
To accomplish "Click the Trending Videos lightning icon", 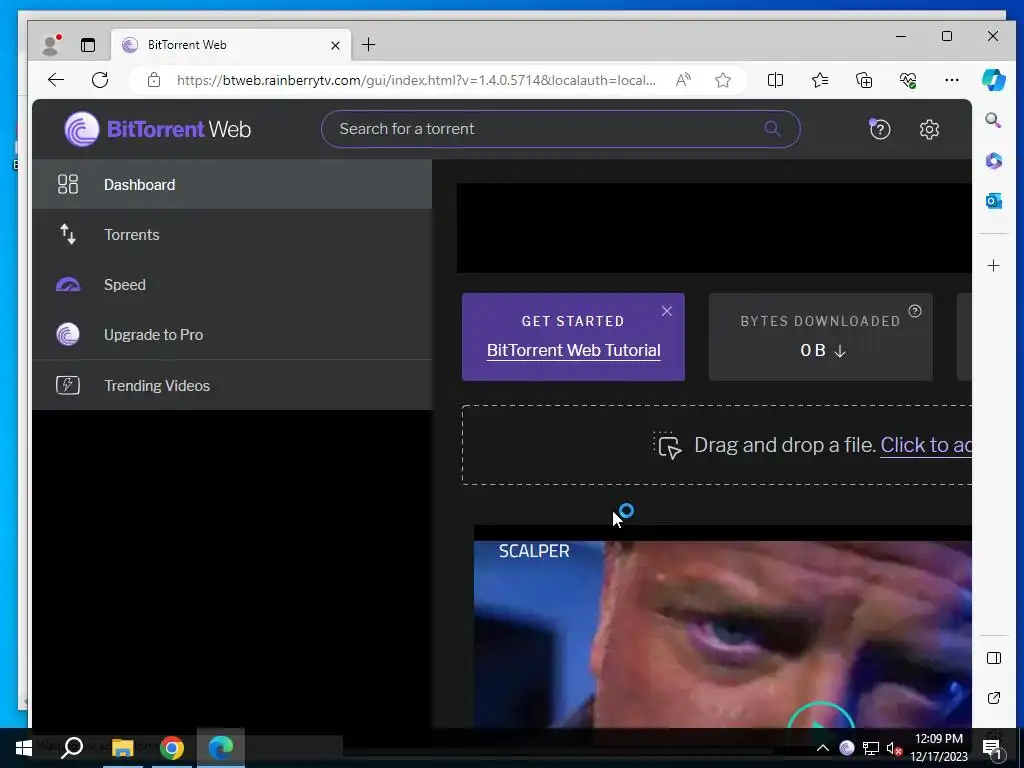I will click(x=68, y=385).
